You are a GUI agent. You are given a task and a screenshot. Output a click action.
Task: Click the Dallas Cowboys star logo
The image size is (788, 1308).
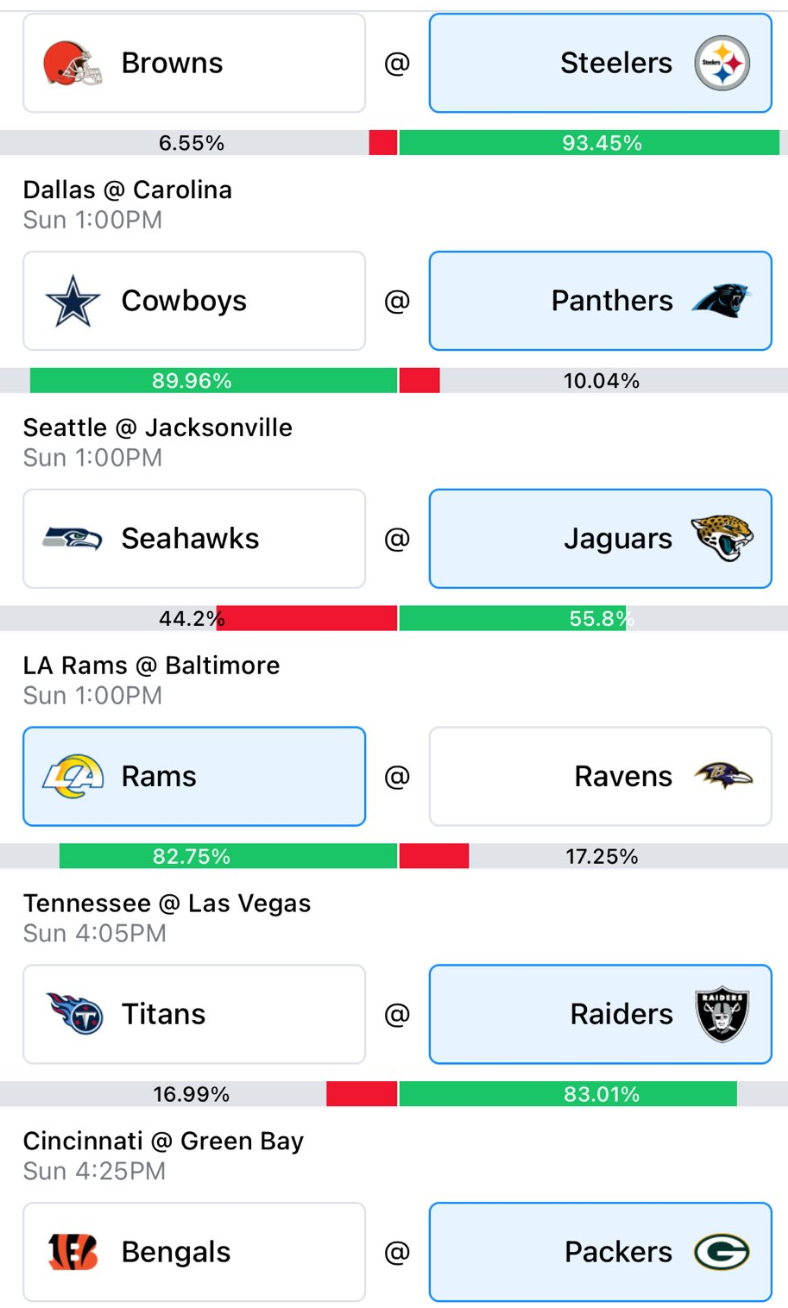click(x=73, y=301)
